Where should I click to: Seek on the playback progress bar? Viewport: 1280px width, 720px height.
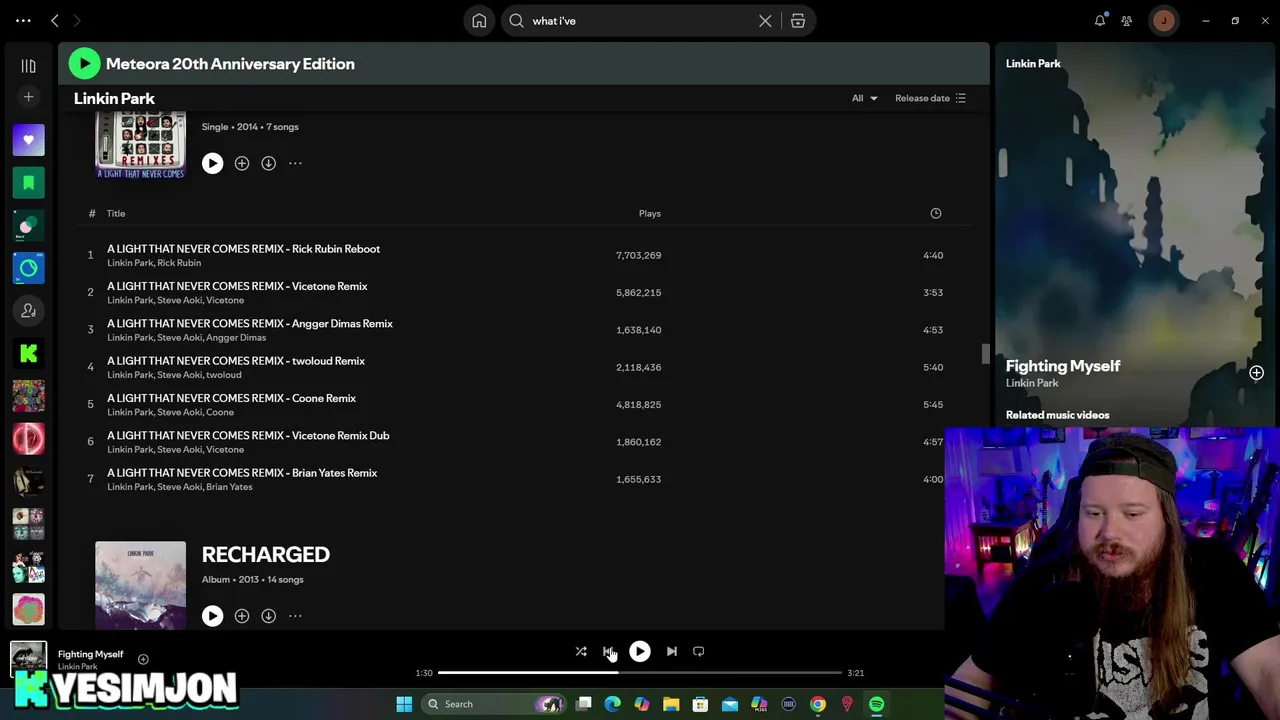coord(640,673)
